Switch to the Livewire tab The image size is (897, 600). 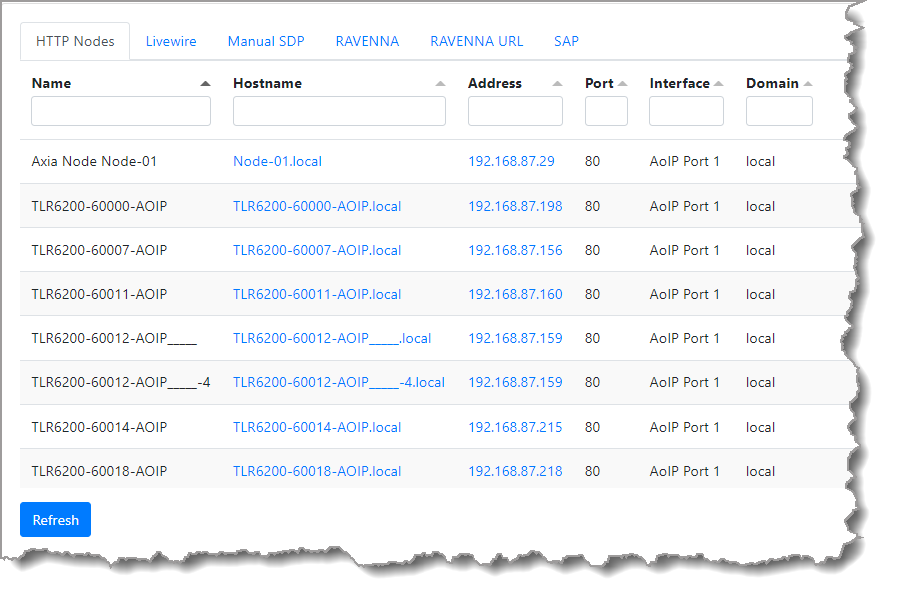[x=171, y=42]
